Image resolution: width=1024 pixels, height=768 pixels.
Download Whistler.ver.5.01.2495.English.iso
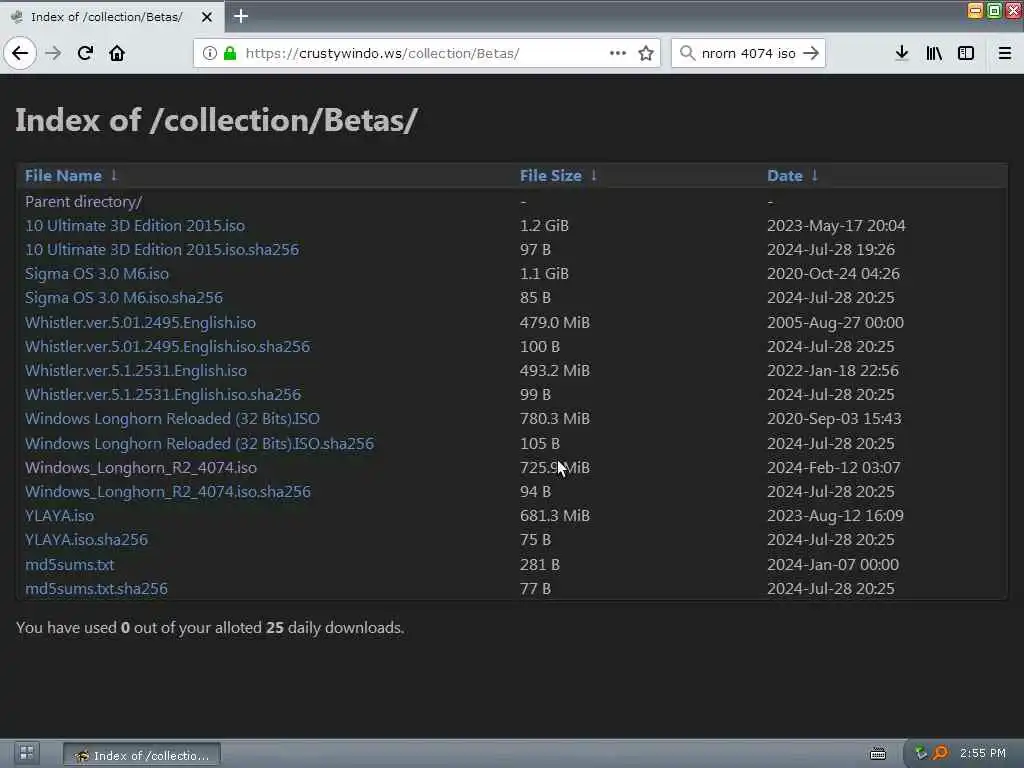(x=140, y=323)
